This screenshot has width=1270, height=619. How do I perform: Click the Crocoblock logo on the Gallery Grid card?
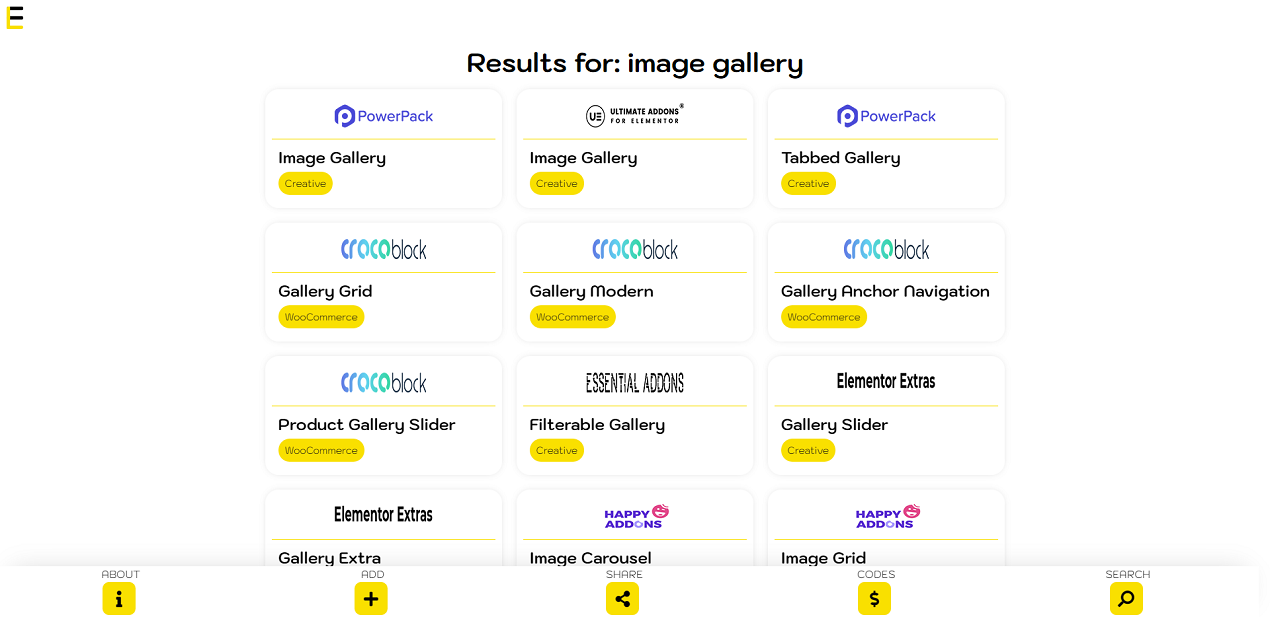(383, 248)
